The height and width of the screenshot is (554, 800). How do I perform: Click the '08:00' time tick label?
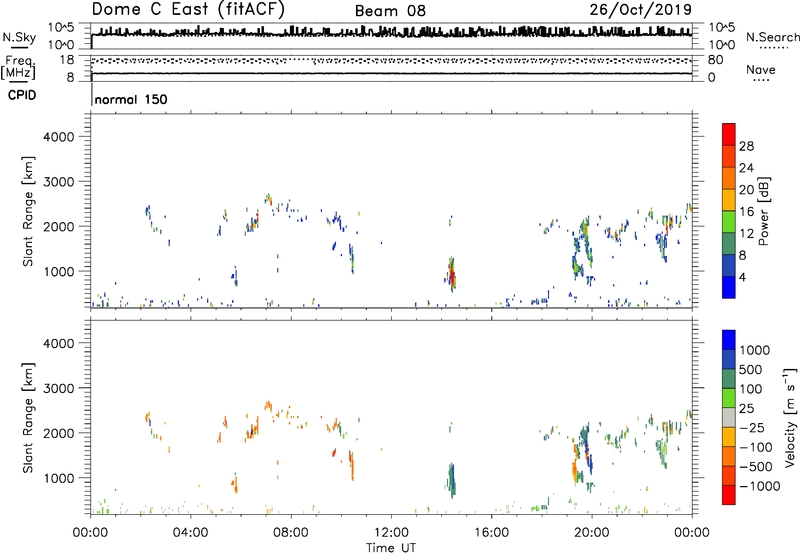[291, 533]
